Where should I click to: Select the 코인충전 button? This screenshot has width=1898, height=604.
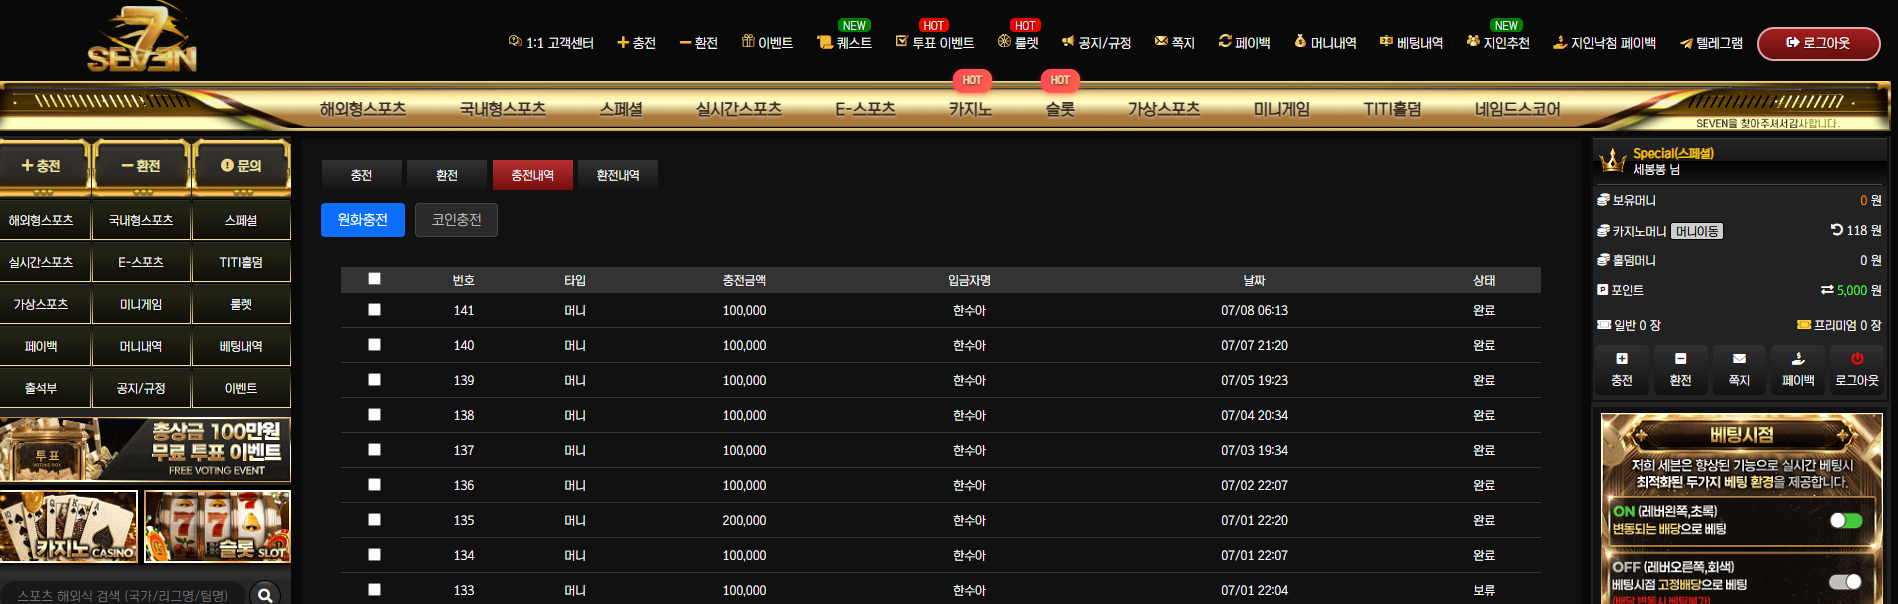coord(456,220)
